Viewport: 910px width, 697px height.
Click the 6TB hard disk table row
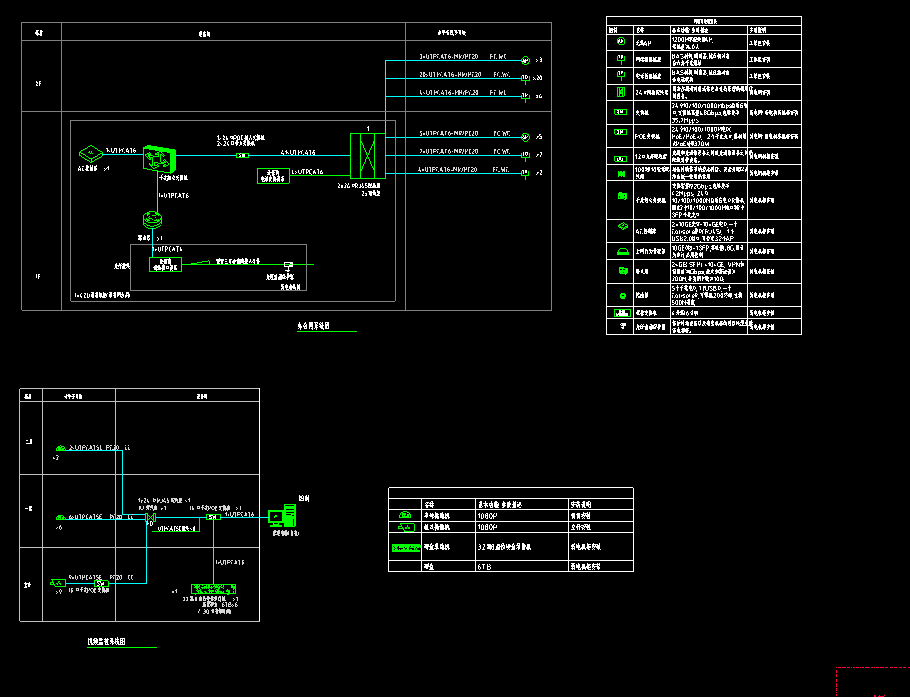click(510, 566)
